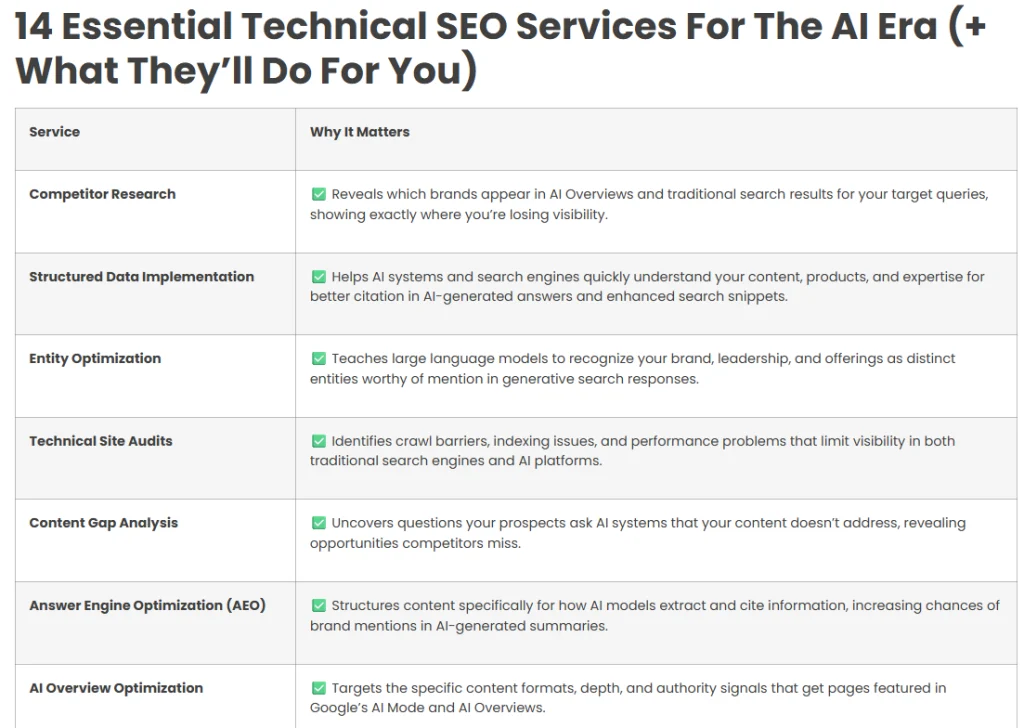Click the Technical Site Audits label
Viewport: 1024px width, 728px height.
click(x=101, y=441)
